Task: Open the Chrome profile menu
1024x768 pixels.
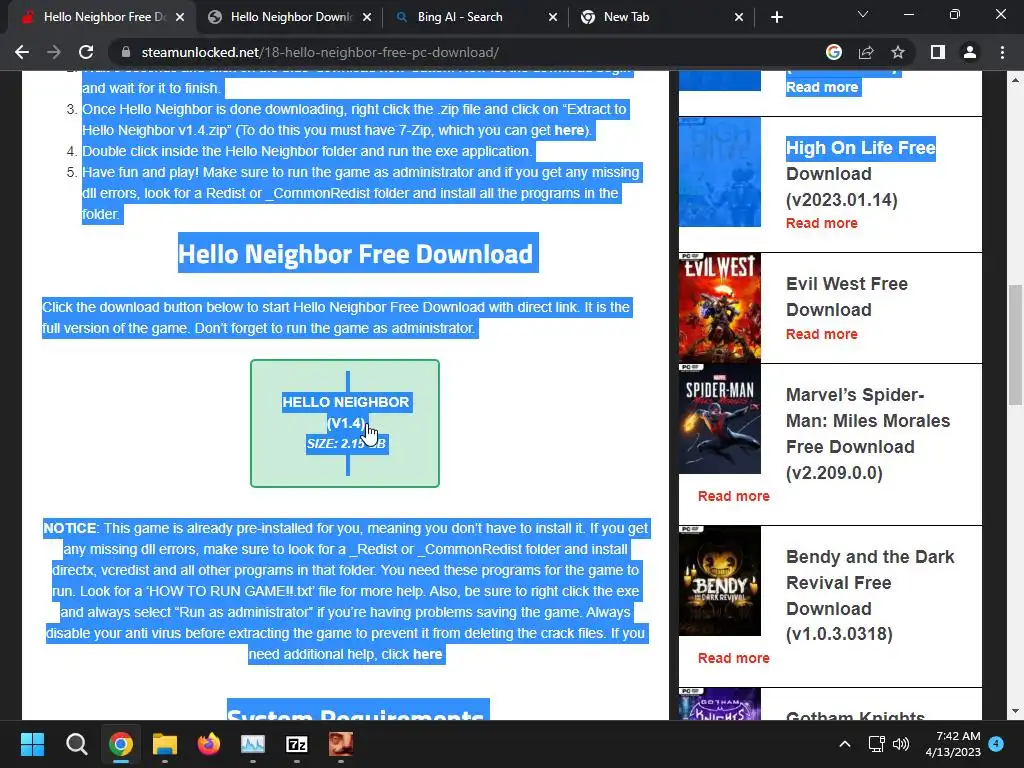Action: click(x=970, y=52)
